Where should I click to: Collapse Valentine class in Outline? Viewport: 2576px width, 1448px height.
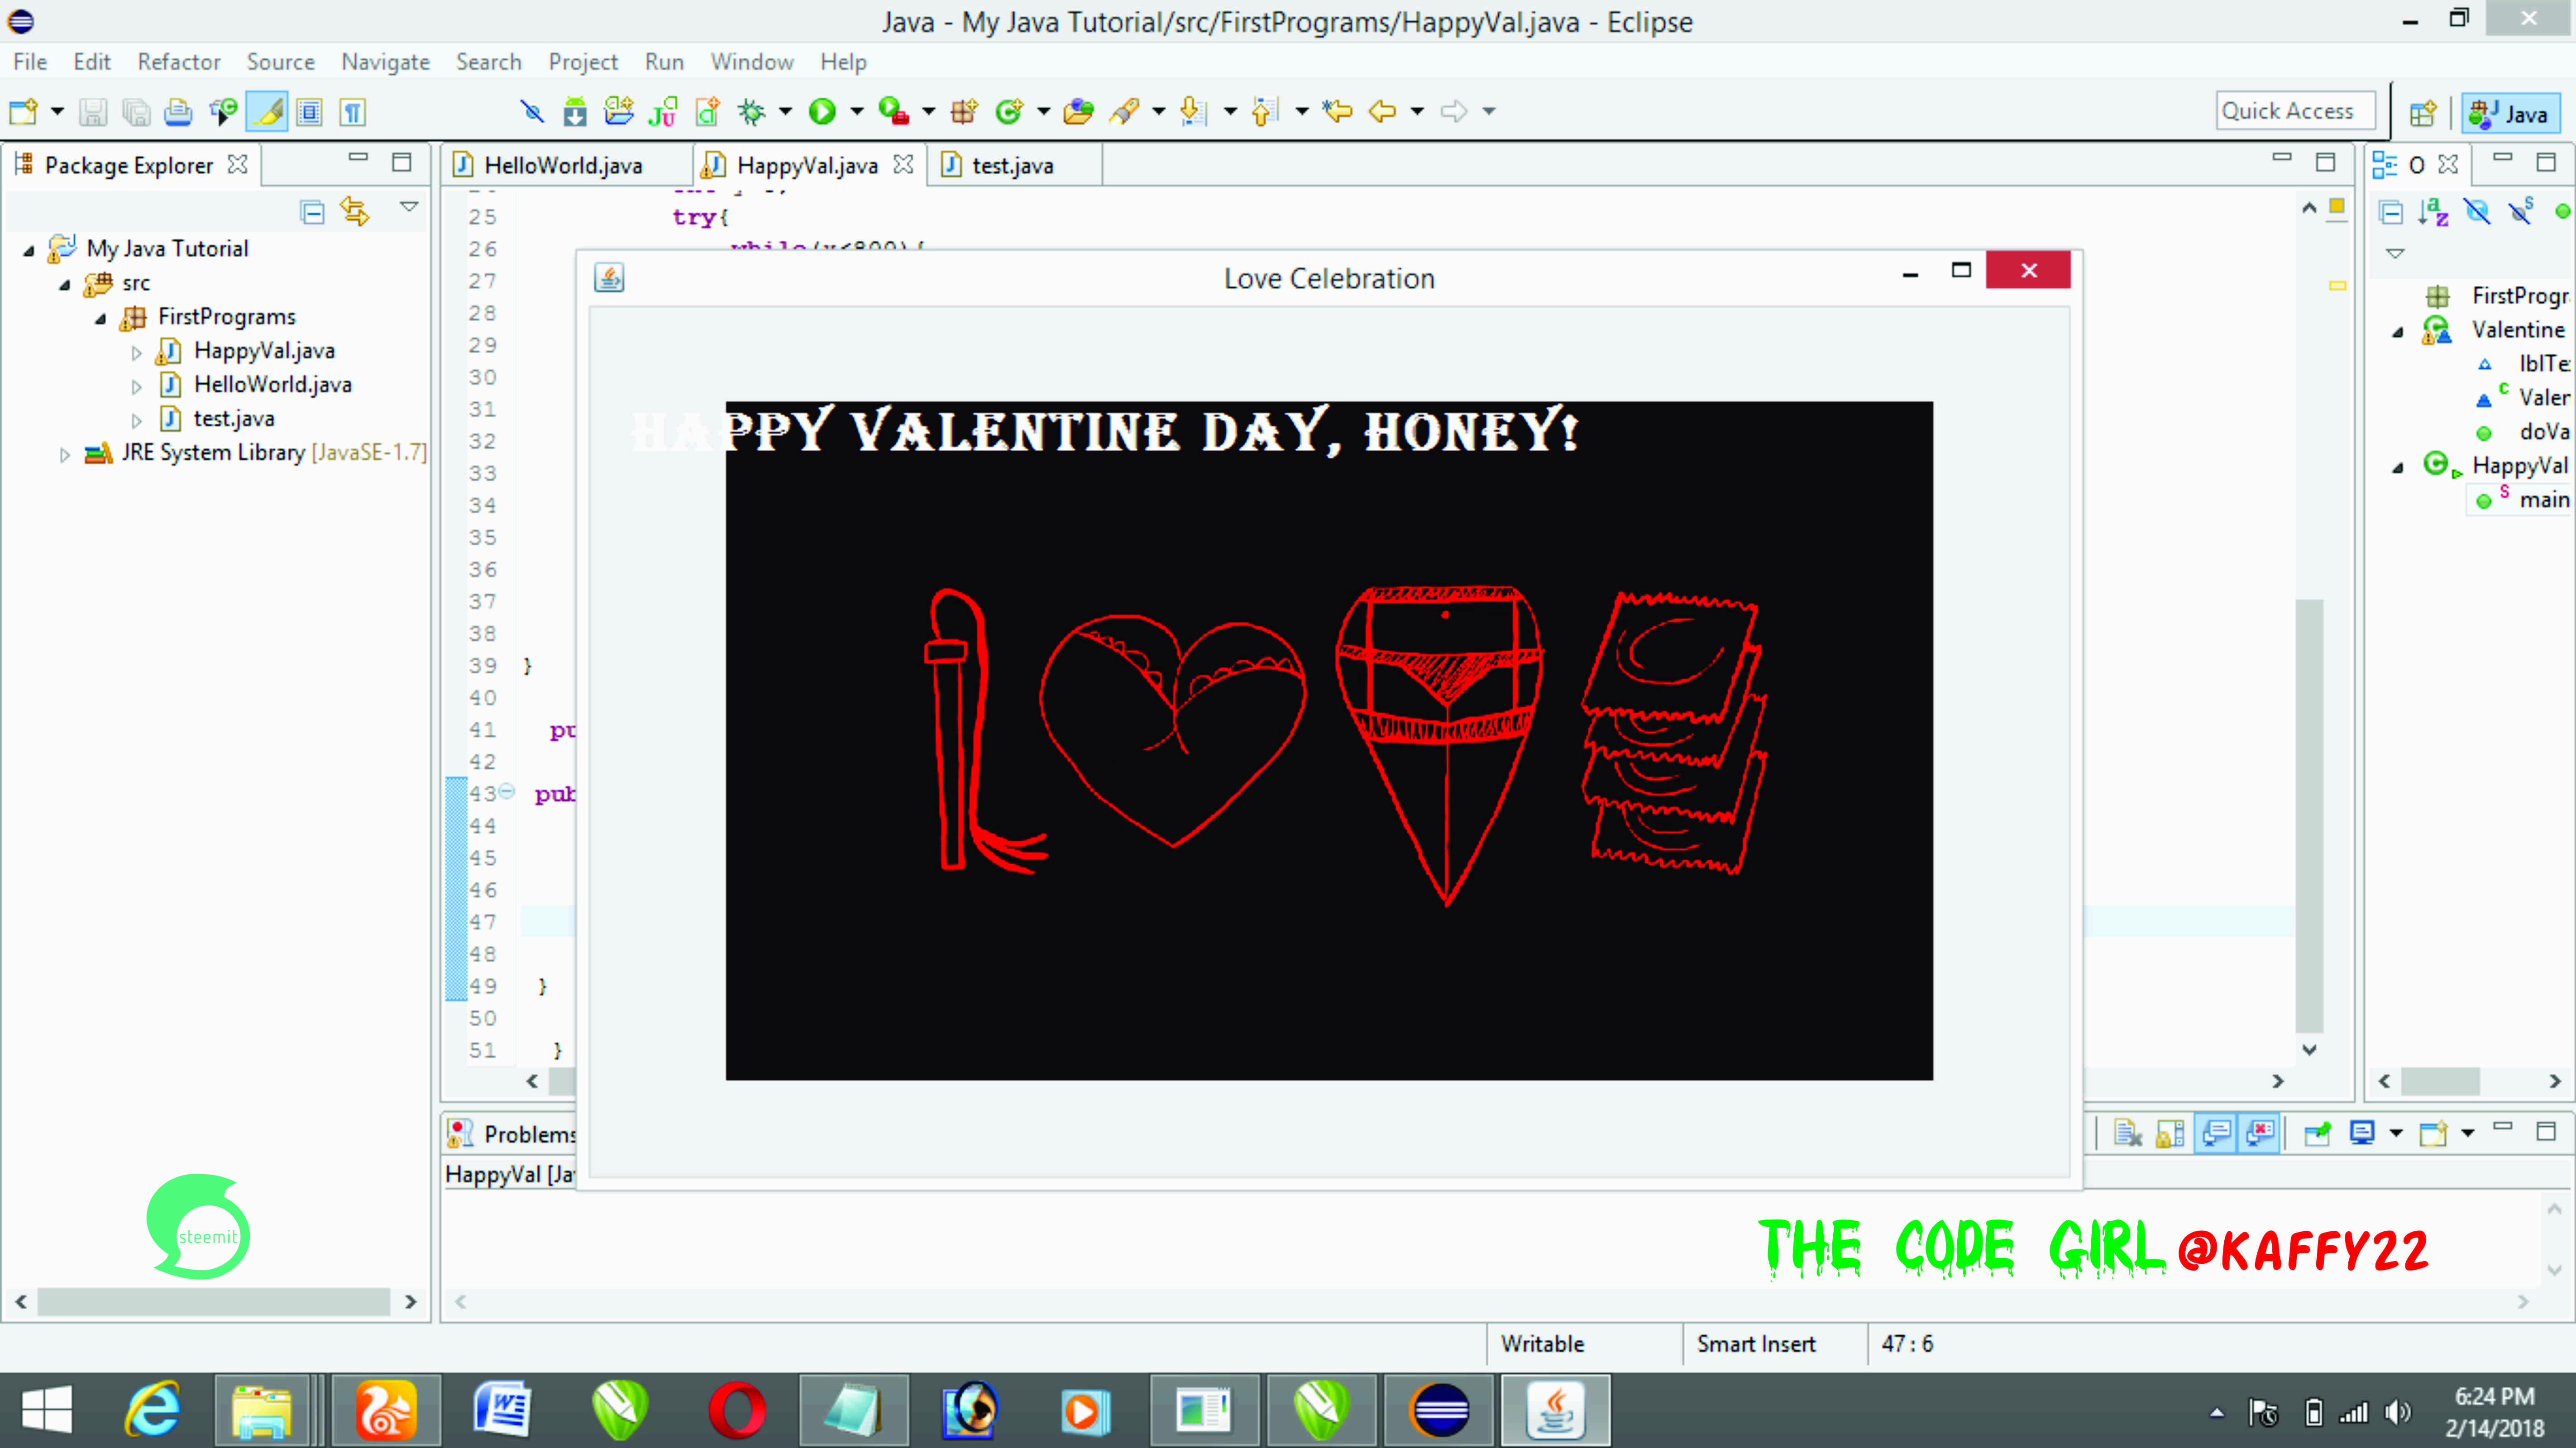(2398, 332)
